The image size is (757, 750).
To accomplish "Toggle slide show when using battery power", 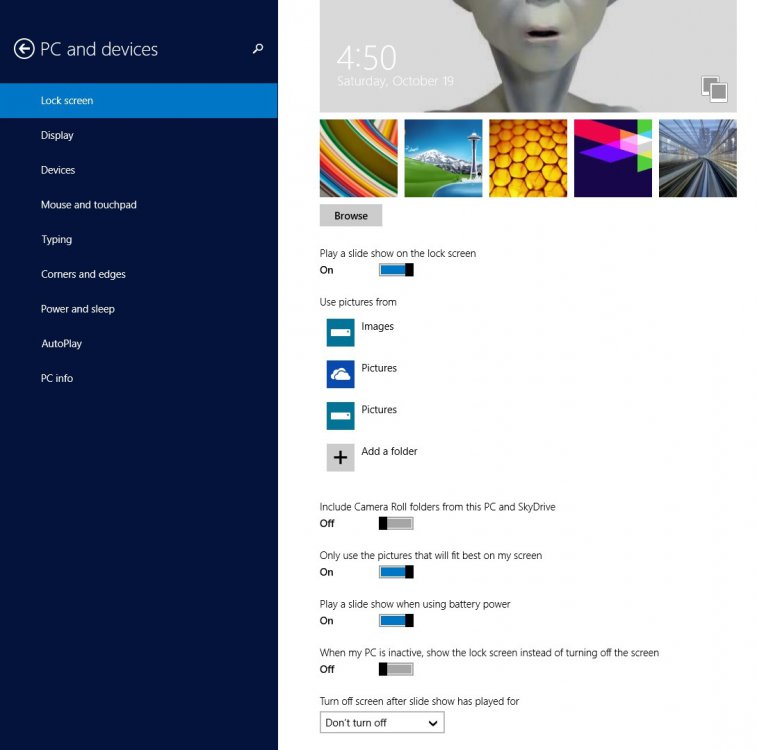I will point(396,621).
